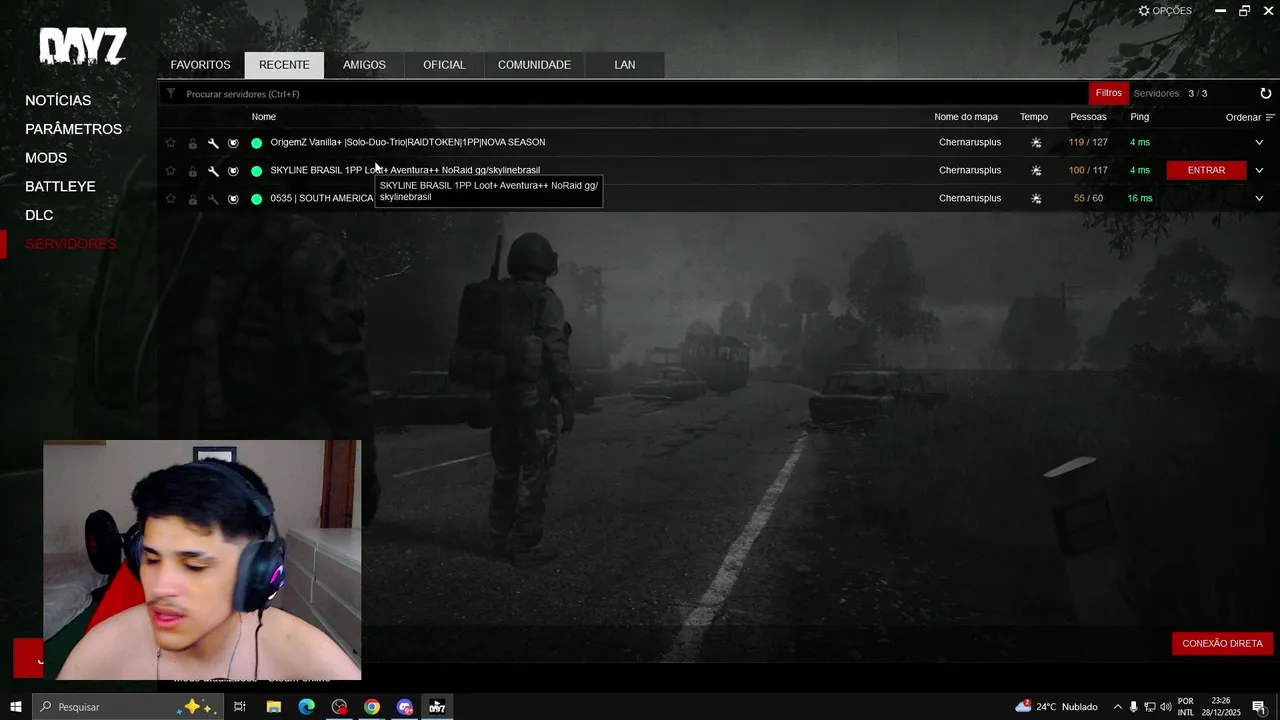Click the 16 ms ping value
This screenshot has width=1280, height=720.
1140,198
